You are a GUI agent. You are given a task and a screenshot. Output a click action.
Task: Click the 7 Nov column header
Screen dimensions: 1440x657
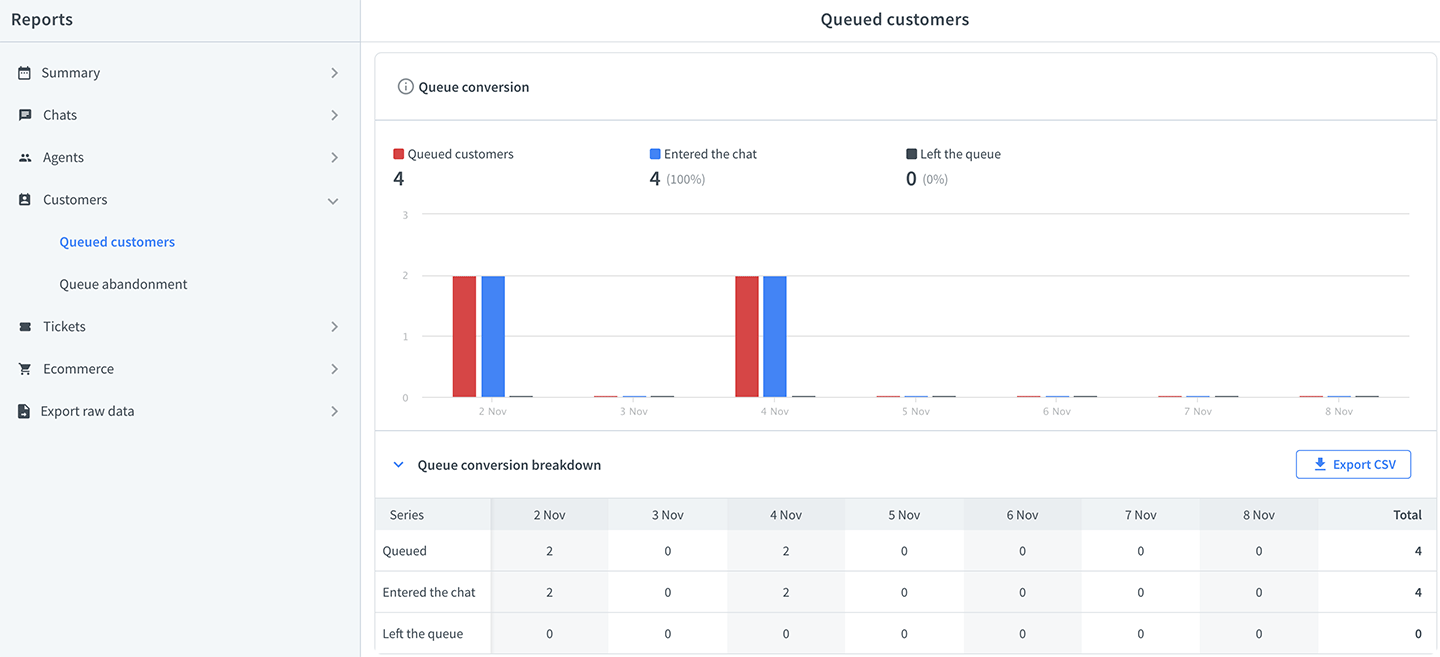point(1140,515)
